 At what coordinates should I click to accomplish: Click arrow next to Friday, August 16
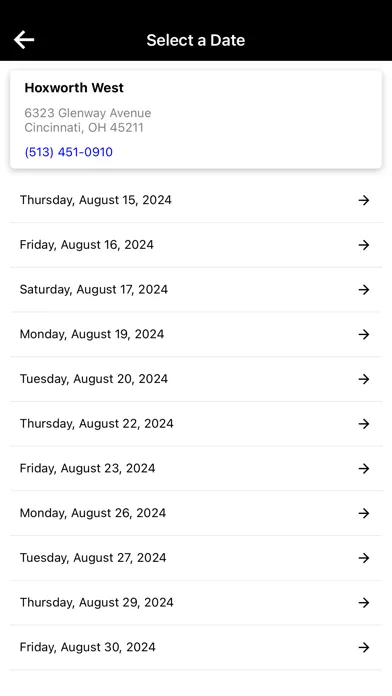pos(364,245)
